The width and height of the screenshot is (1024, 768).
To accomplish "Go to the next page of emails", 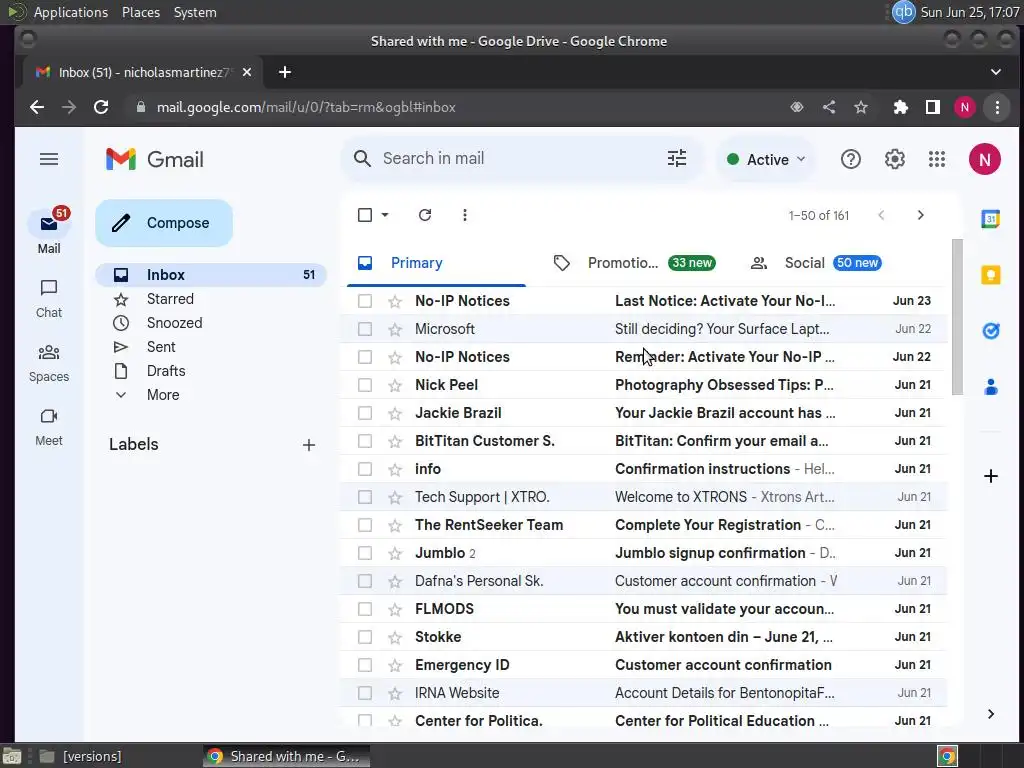I will tap(920, 215).
